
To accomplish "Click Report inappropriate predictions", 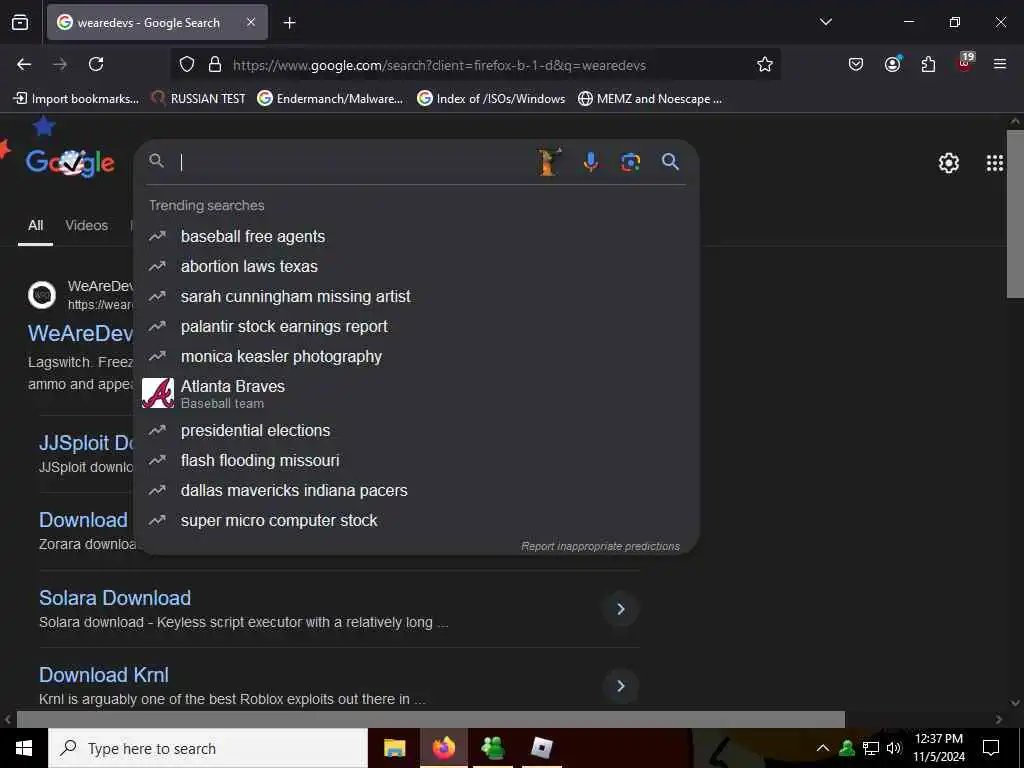I will point(600,546).
